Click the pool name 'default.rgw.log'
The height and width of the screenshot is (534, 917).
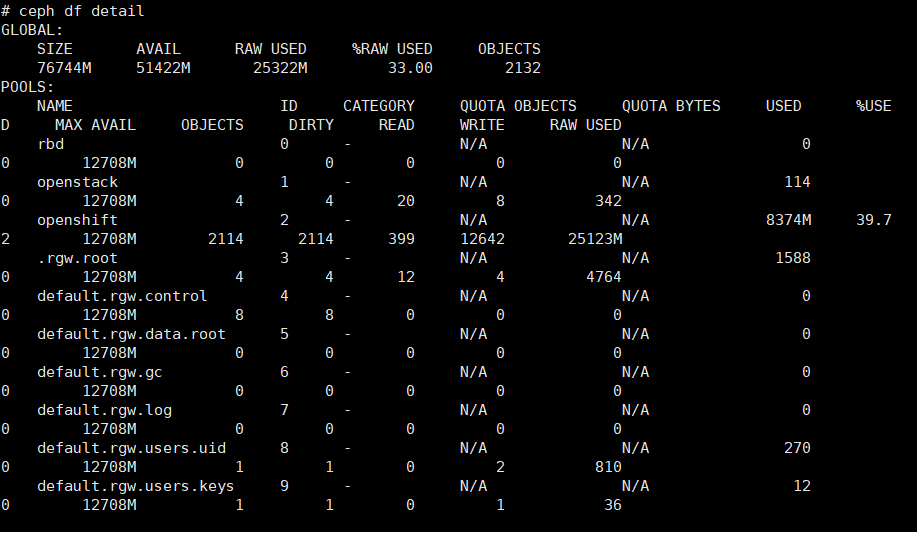[105, 410]
